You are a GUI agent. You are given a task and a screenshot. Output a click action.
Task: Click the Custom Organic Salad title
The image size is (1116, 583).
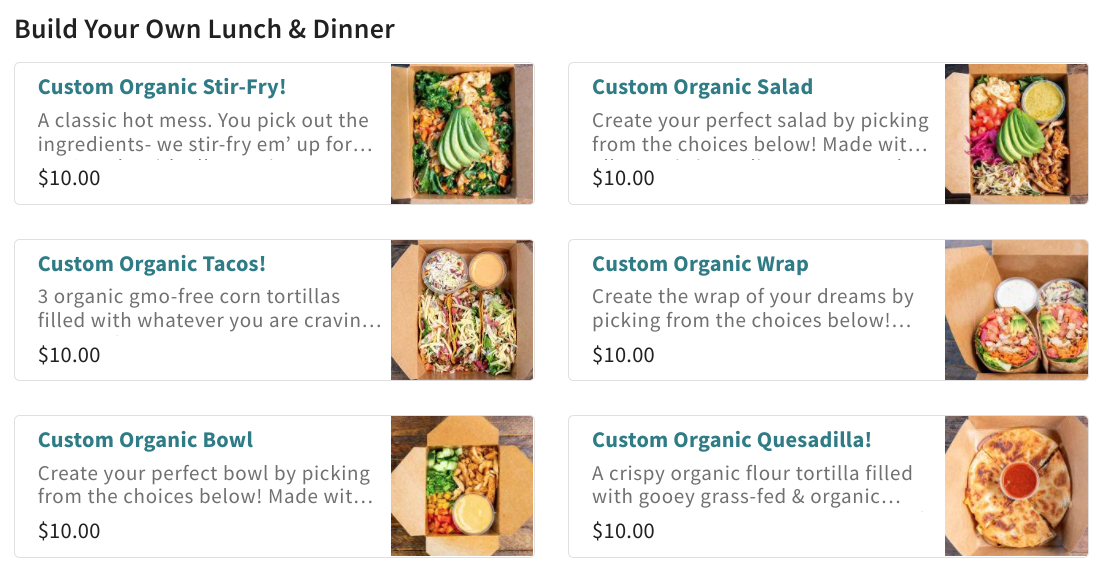click(x=702, y=87)
